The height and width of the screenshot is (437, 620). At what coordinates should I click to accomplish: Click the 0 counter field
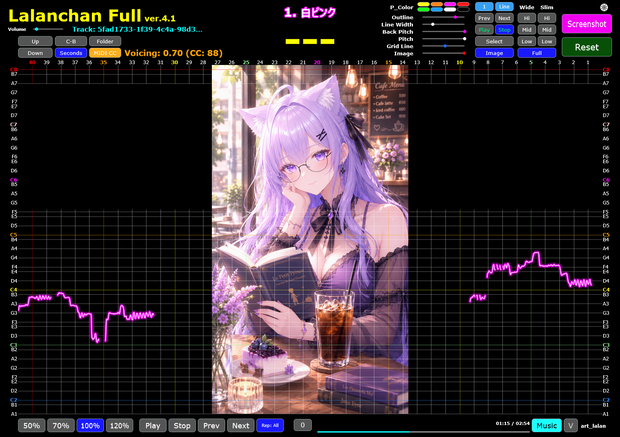click(302, 425)
